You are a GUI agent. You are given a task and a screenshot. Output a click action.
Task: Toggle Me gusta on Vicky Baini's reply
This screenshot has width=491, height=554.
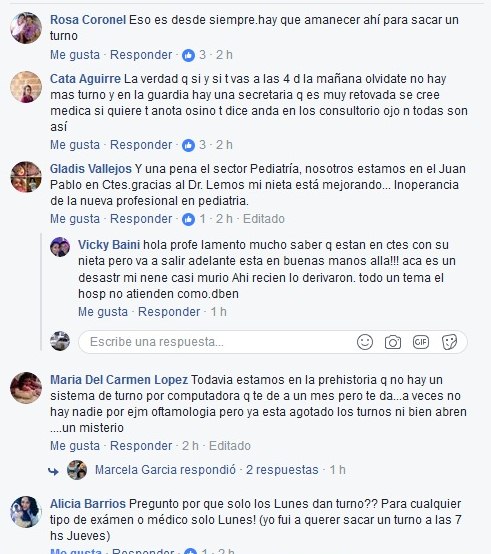[x=103, y=312]
